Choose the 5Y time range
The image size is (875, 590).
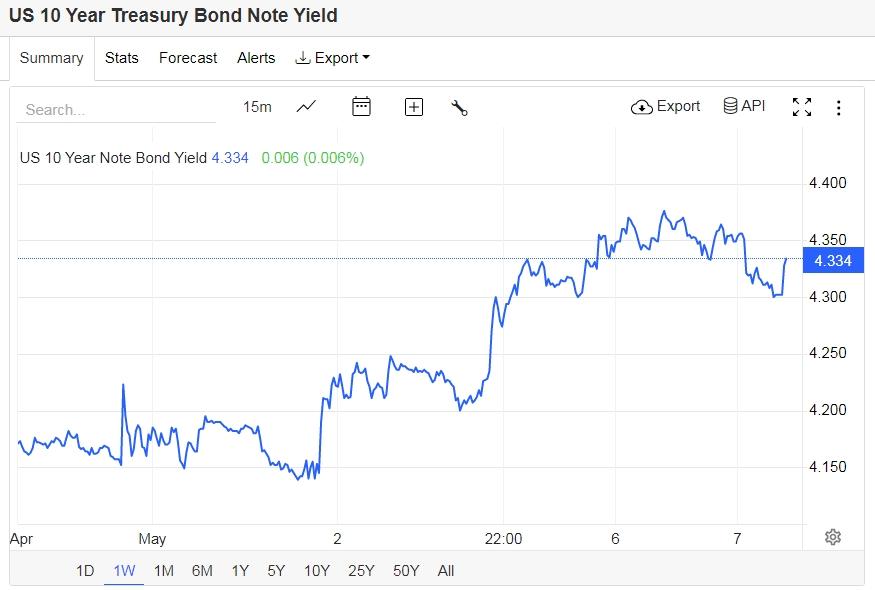coord(276,571)
